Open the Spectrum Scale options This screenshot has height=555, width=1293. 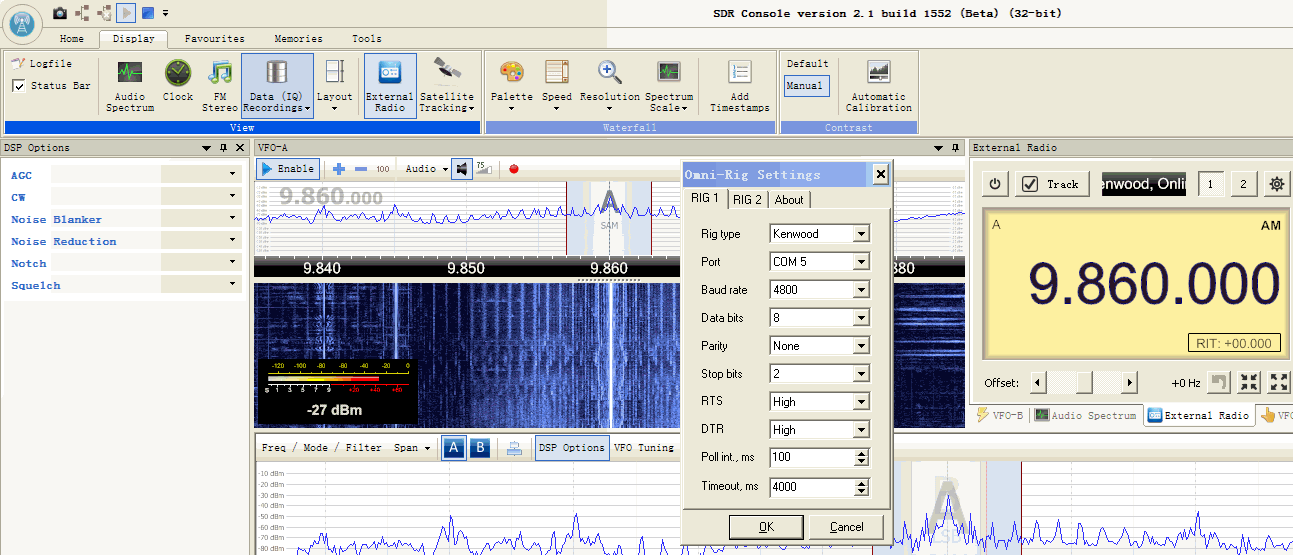(669, 86)
